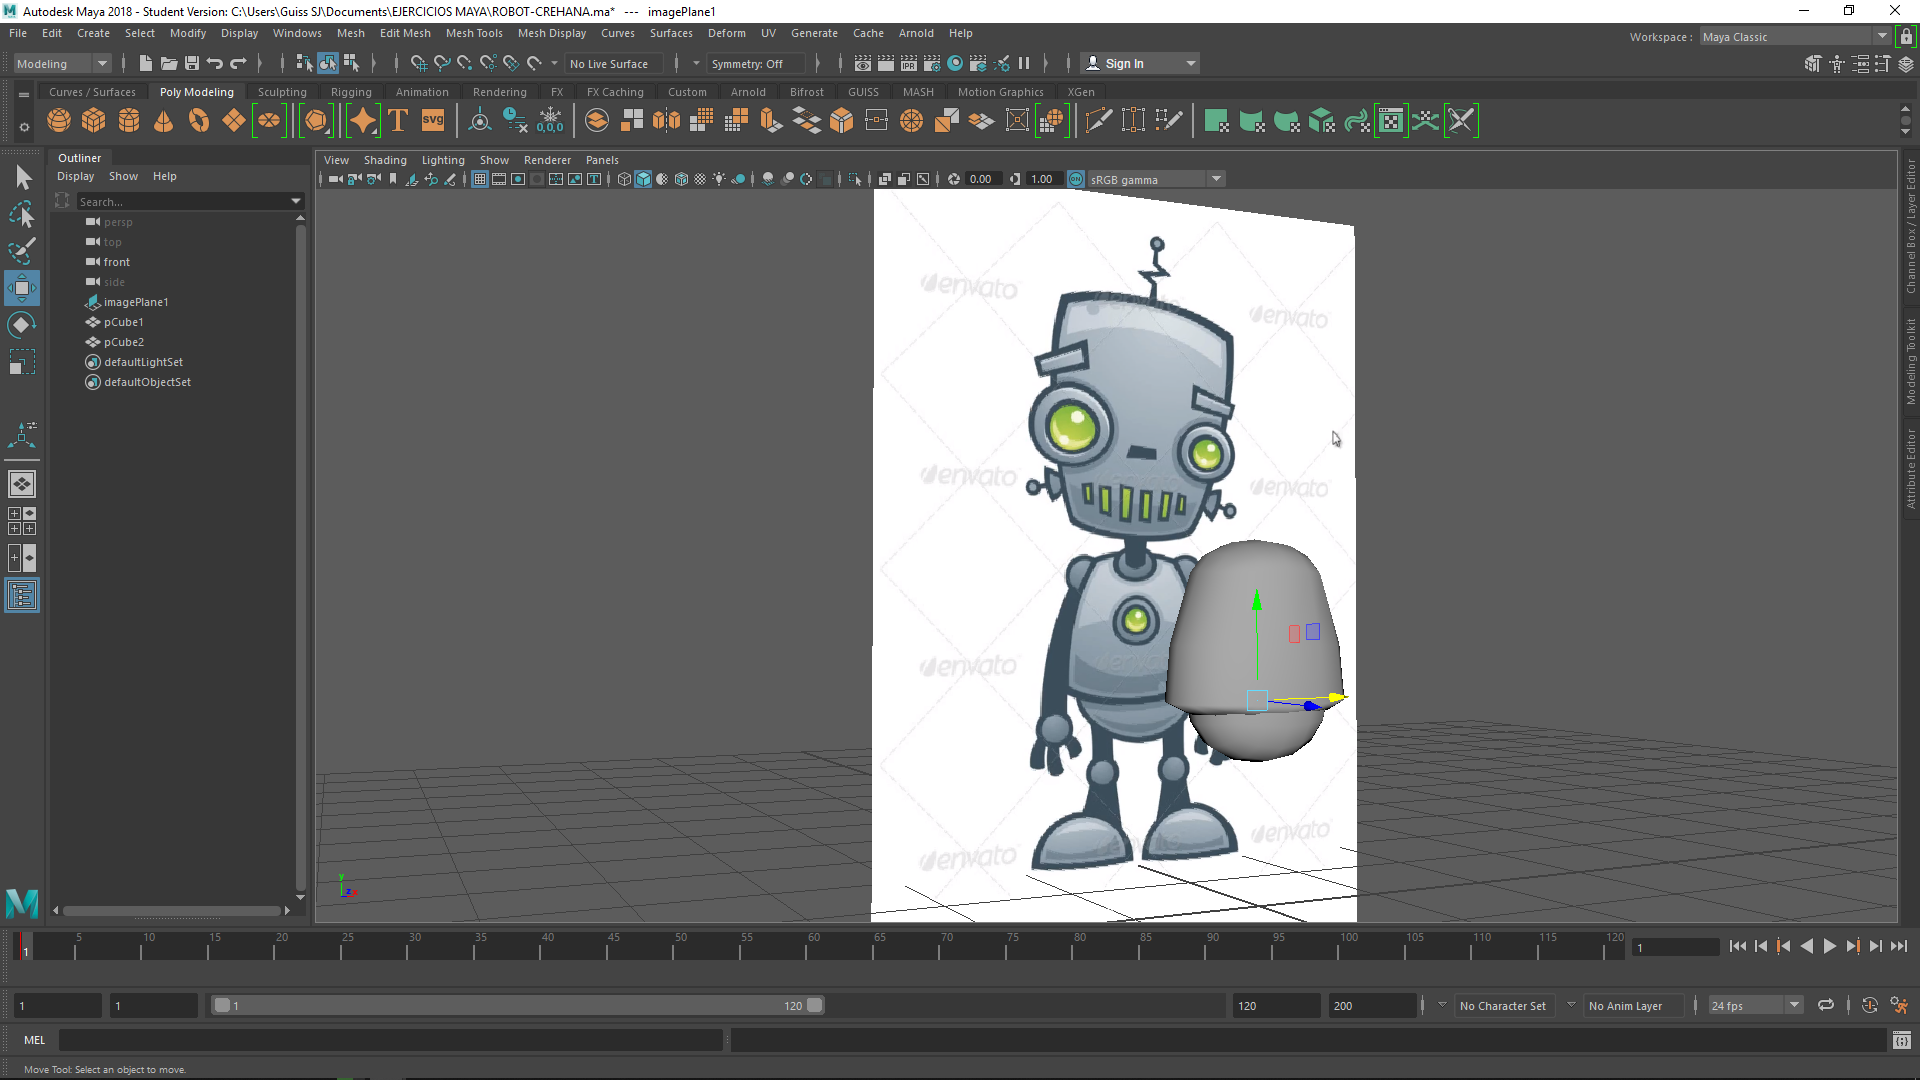This screenshot has width=1920, height=1080.
Task: Click the MEL script language label
Action: click(34, 1040)
